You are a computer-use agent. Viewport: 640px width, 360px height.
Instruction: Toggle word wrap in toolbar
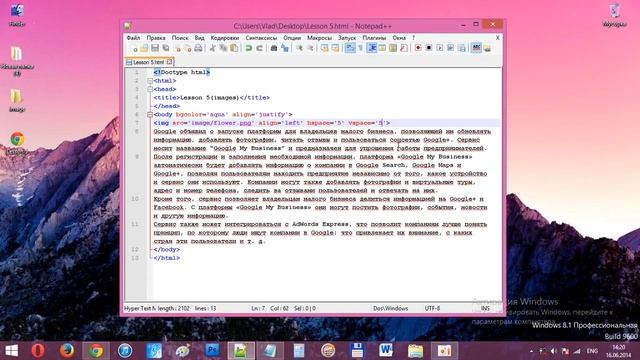tap(350, 48)
